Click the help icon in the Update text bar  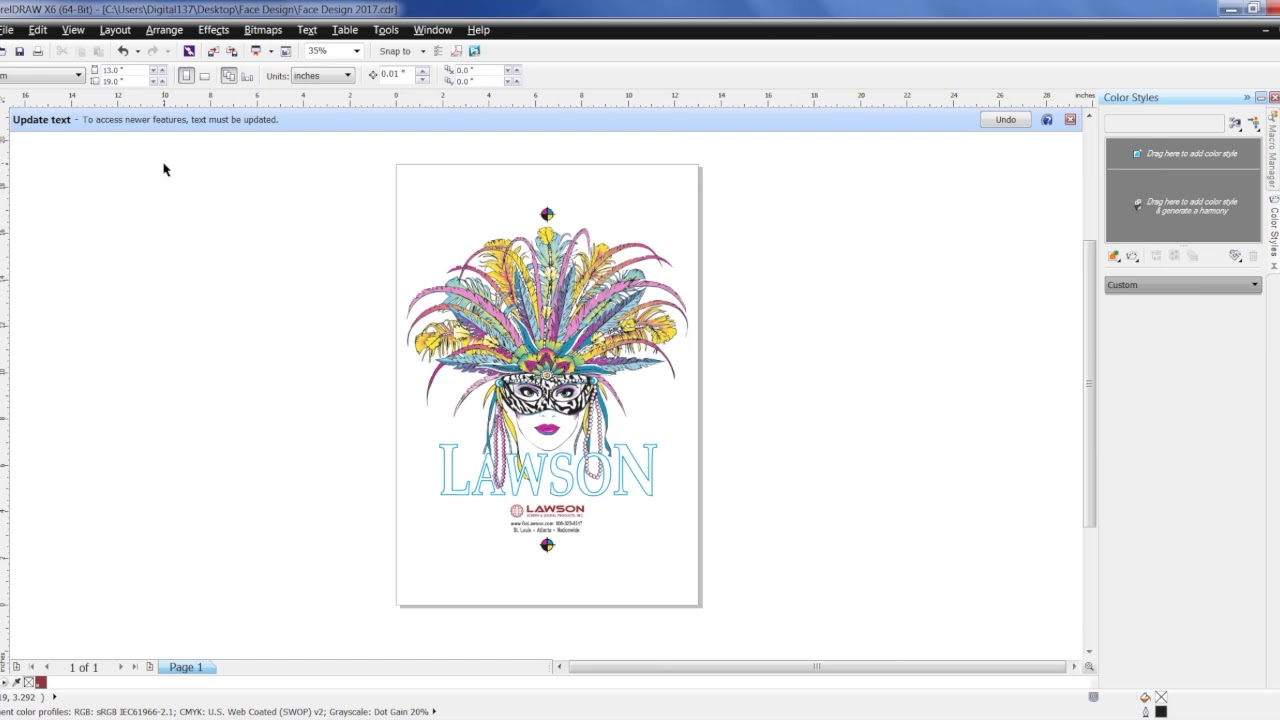(1047, 120)
